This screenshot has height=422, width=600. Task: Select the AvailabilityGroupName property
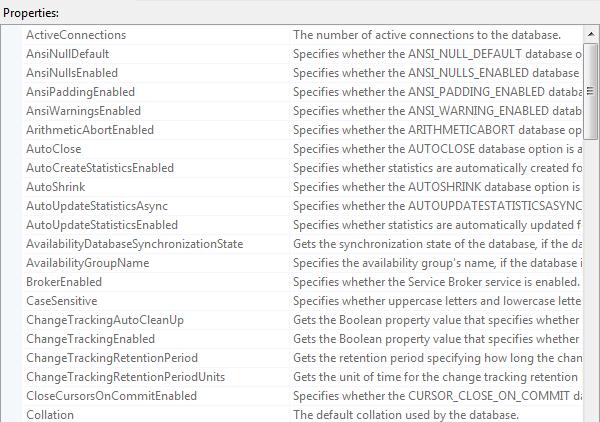pyautogui.click(x=88, y=263)
